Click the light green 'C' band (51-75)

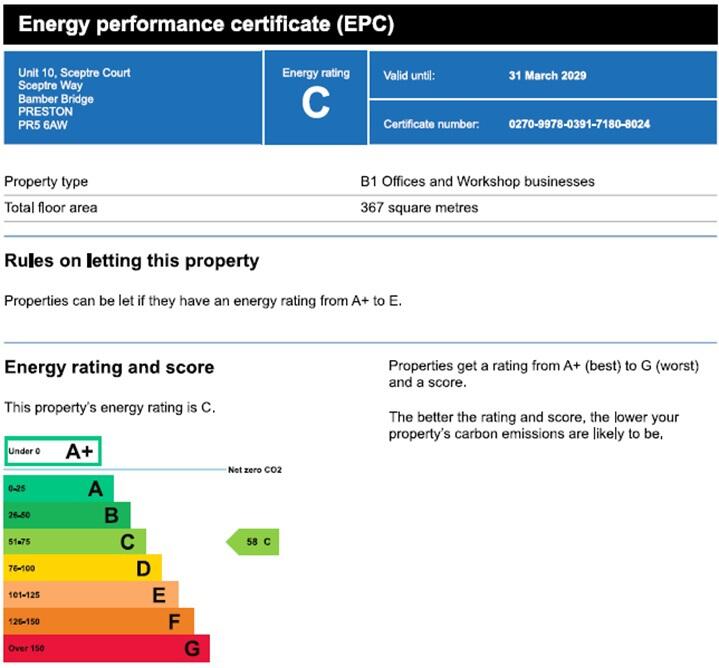tap(75, 542)
